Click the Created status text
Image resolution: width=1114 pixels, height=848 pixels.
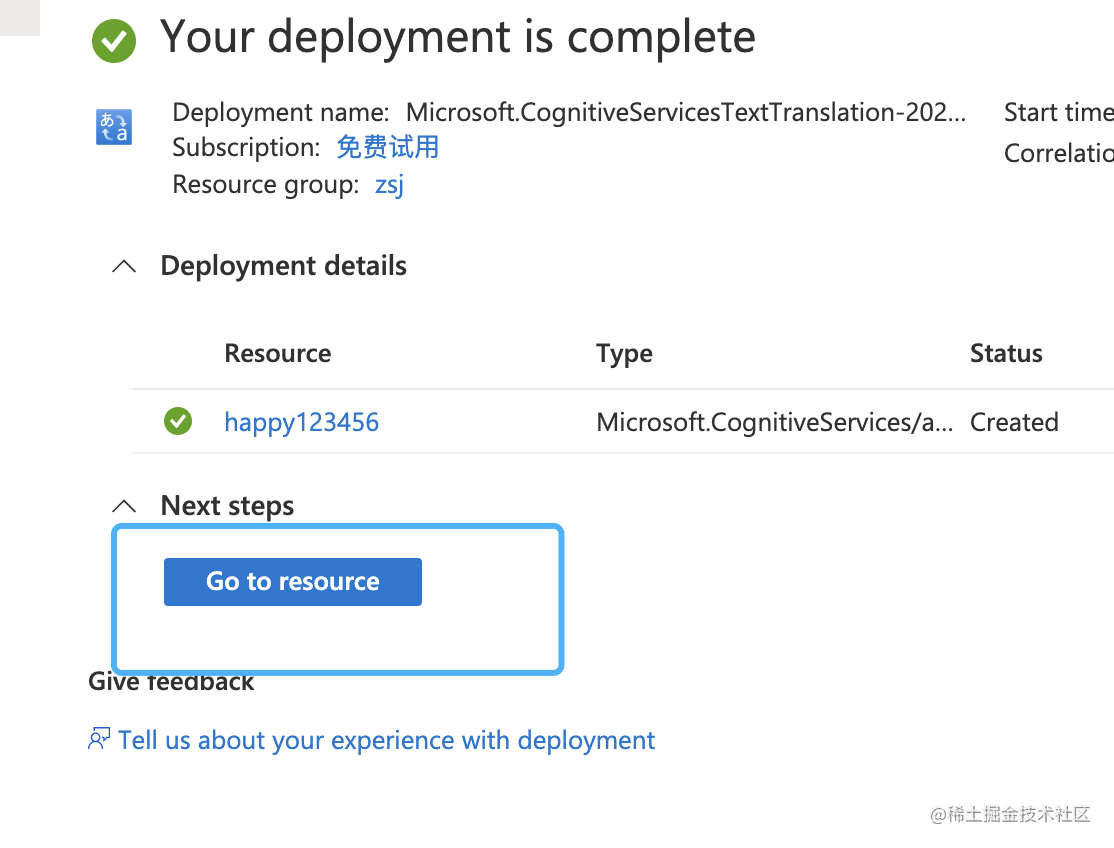tap(1013, 421)
